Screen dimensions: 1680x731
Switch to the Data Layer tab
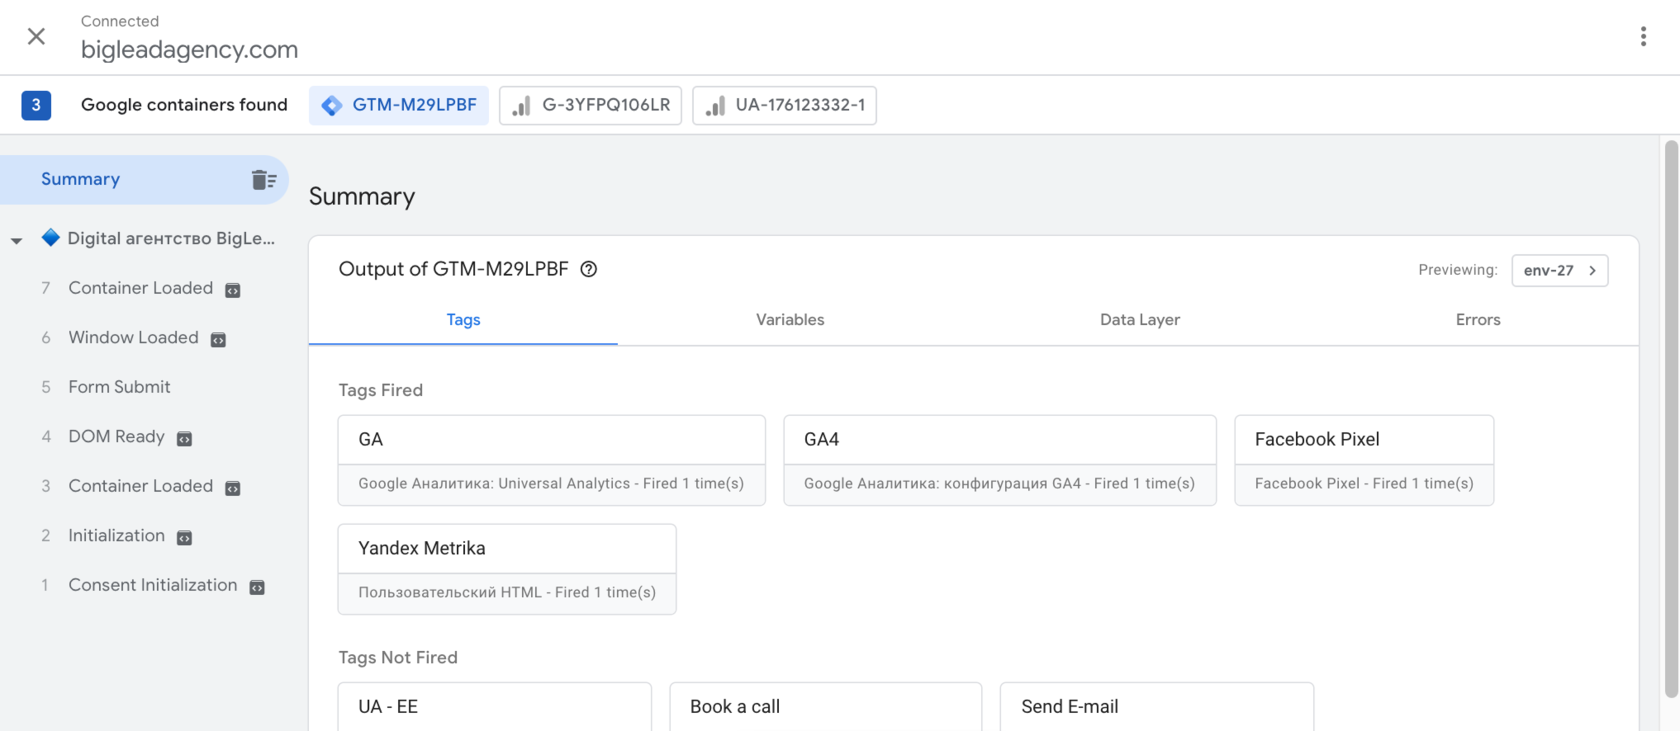[x=1139, y=320]
